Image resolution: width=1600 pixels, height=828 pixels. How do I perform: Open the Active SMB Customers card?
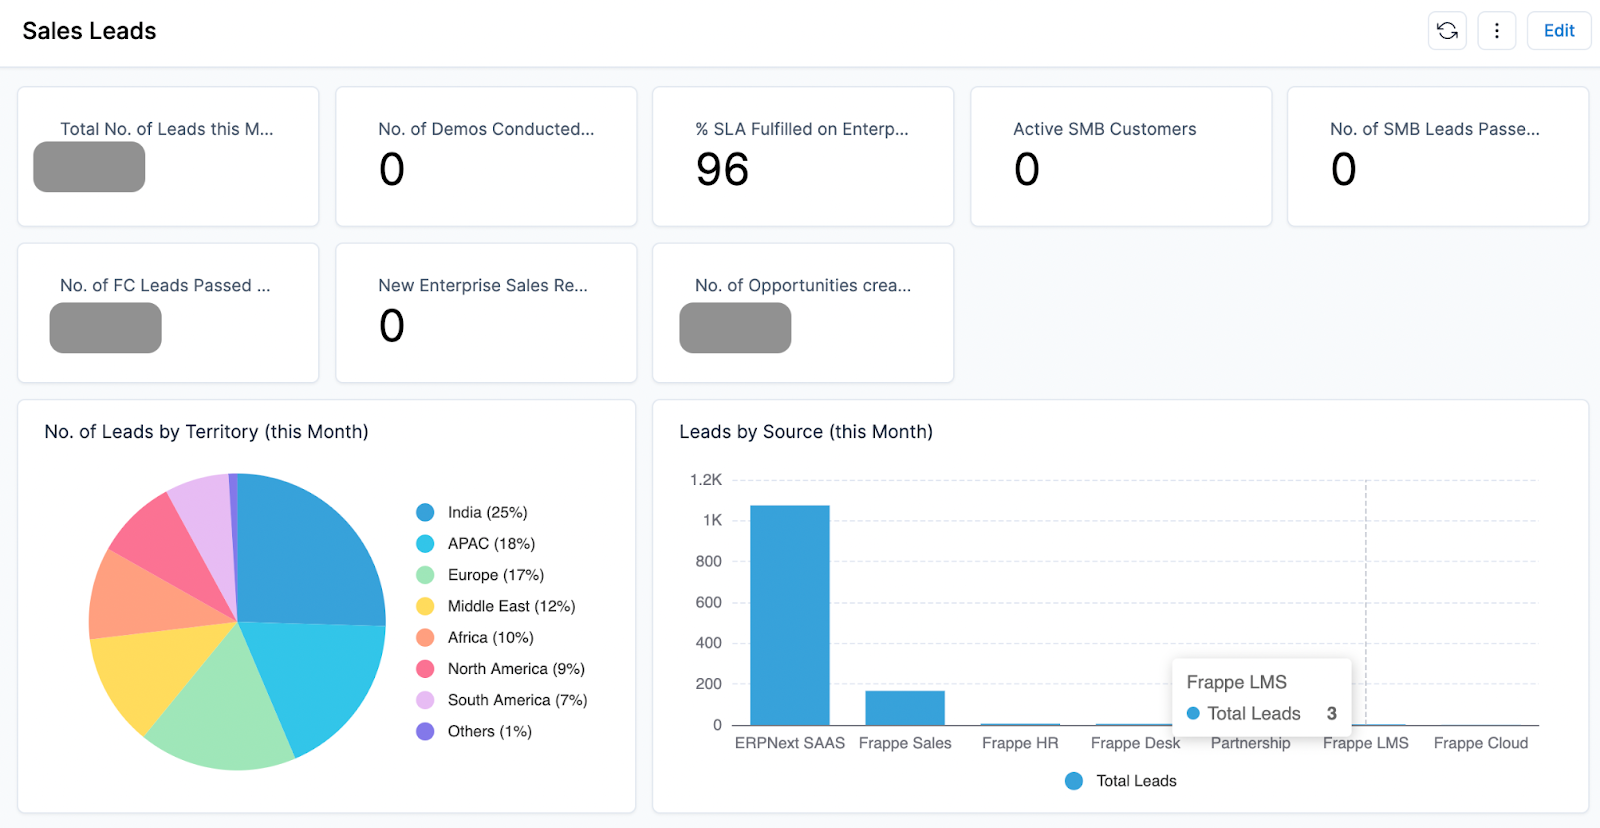(1120, 156)
